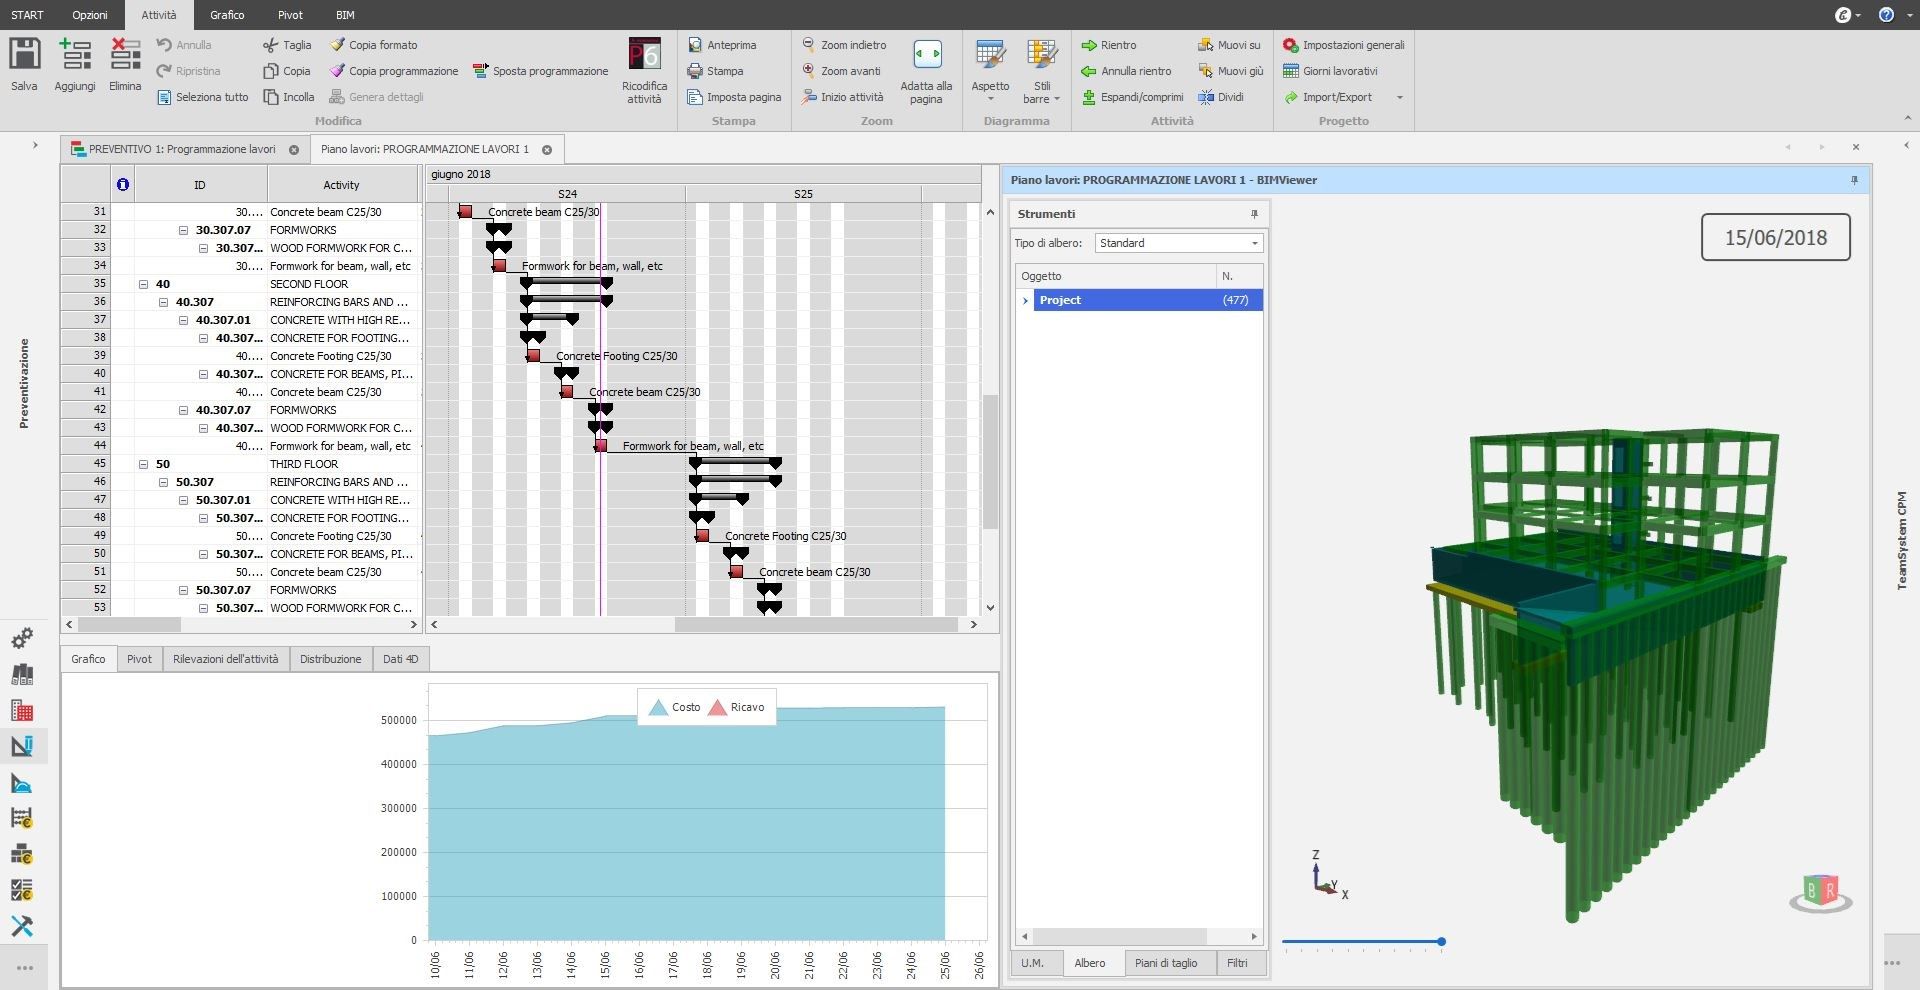The image size is (1920, 990).
Task: Open the gear settings icon in the sidebar
Action: (22, 638)
